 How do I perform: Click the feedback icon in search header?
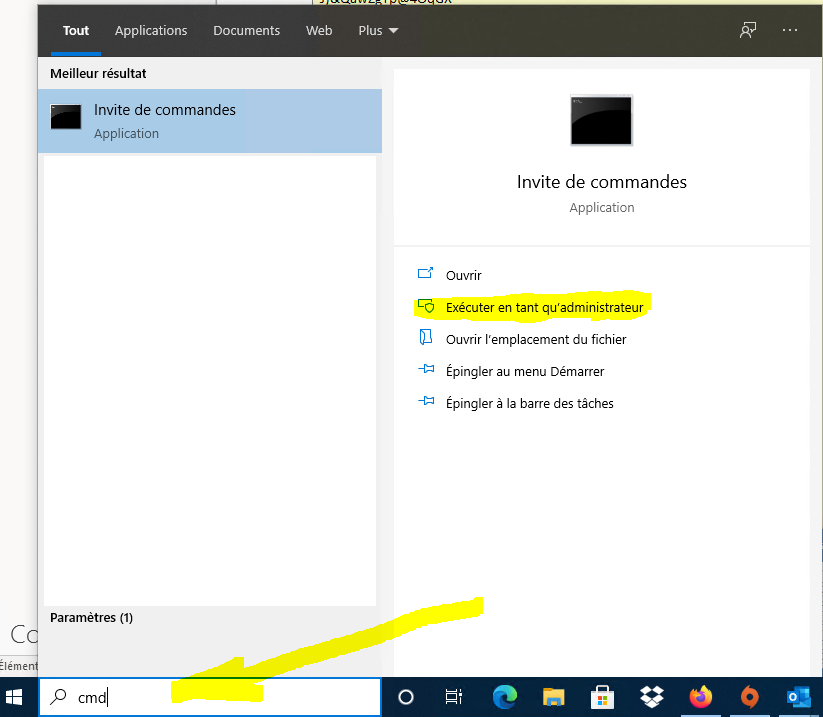point(748,30)
